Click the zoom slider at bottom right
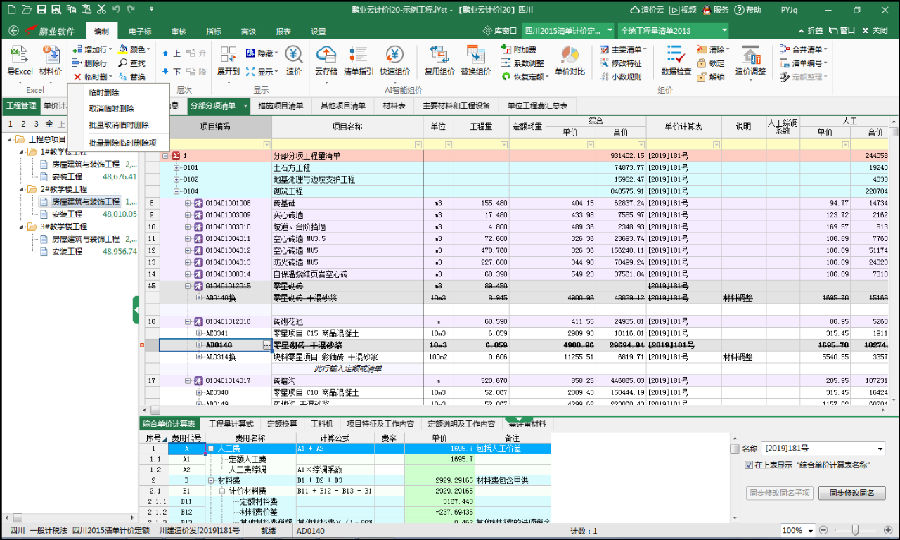 coord(855,530)
